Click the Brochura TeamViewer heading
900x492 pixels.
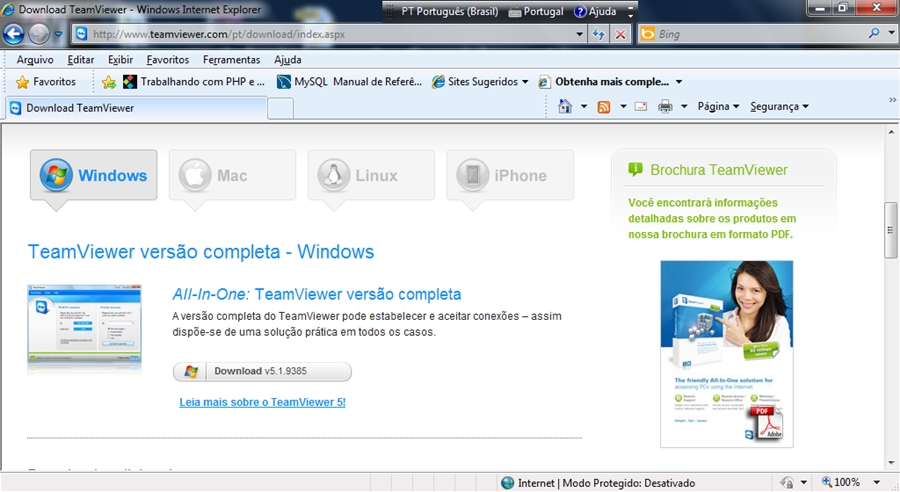[719, 170]
